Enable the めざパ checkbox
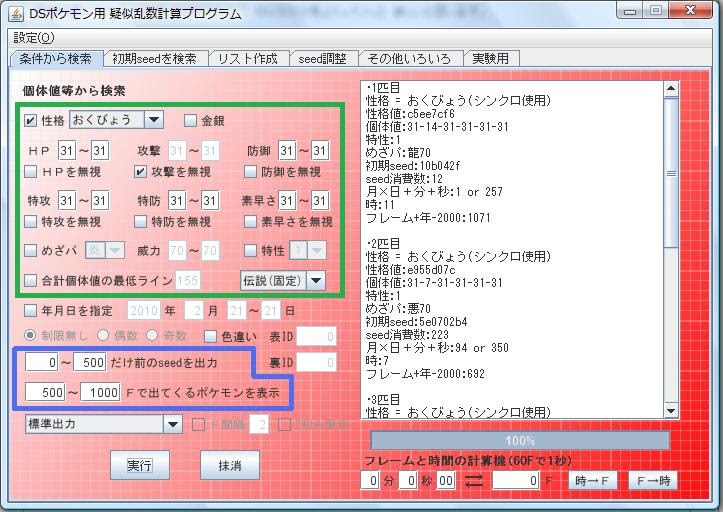The height and width of the screenshot is (512, 723). tap(30, 250)
